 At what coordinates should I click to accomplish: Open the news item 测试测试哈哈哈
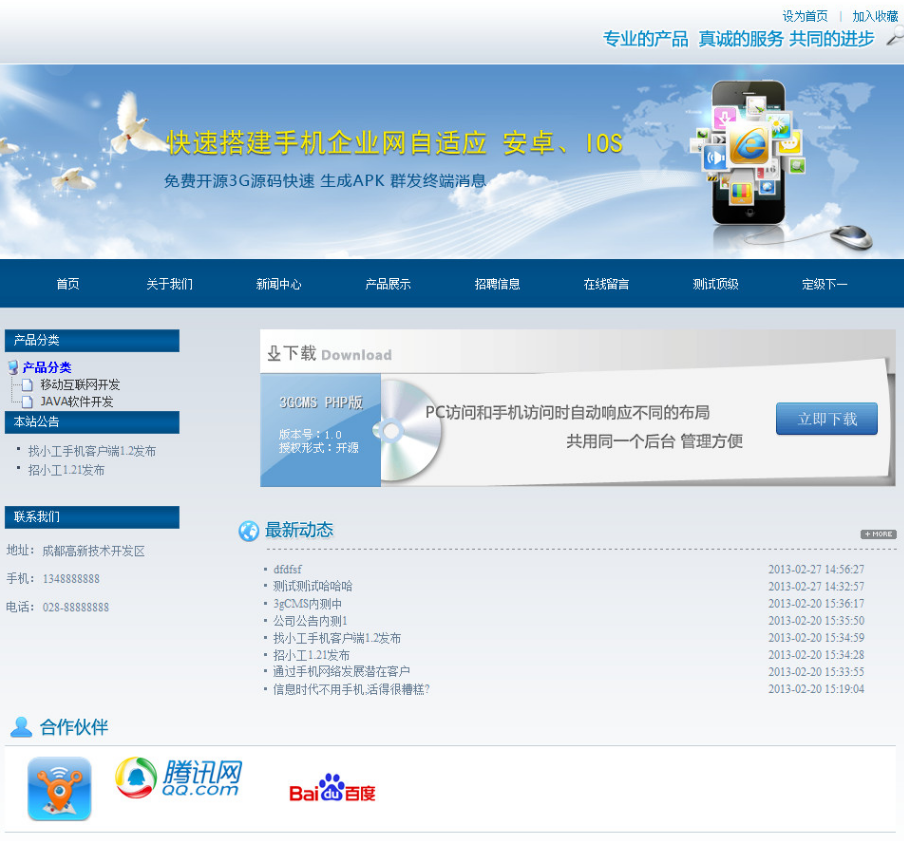tap(312, 586)
